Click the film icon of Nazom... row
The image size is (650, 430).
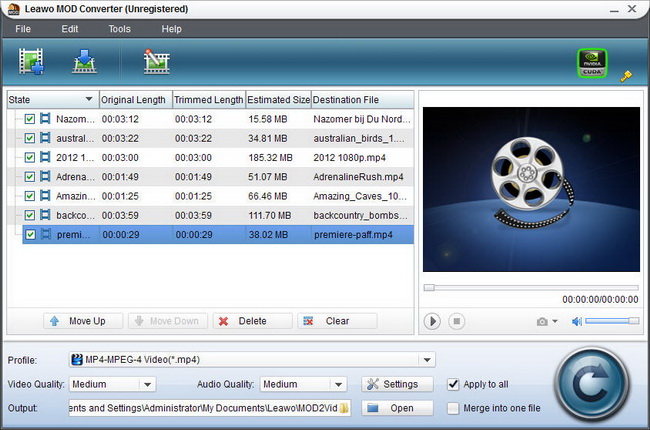point(45,119)
